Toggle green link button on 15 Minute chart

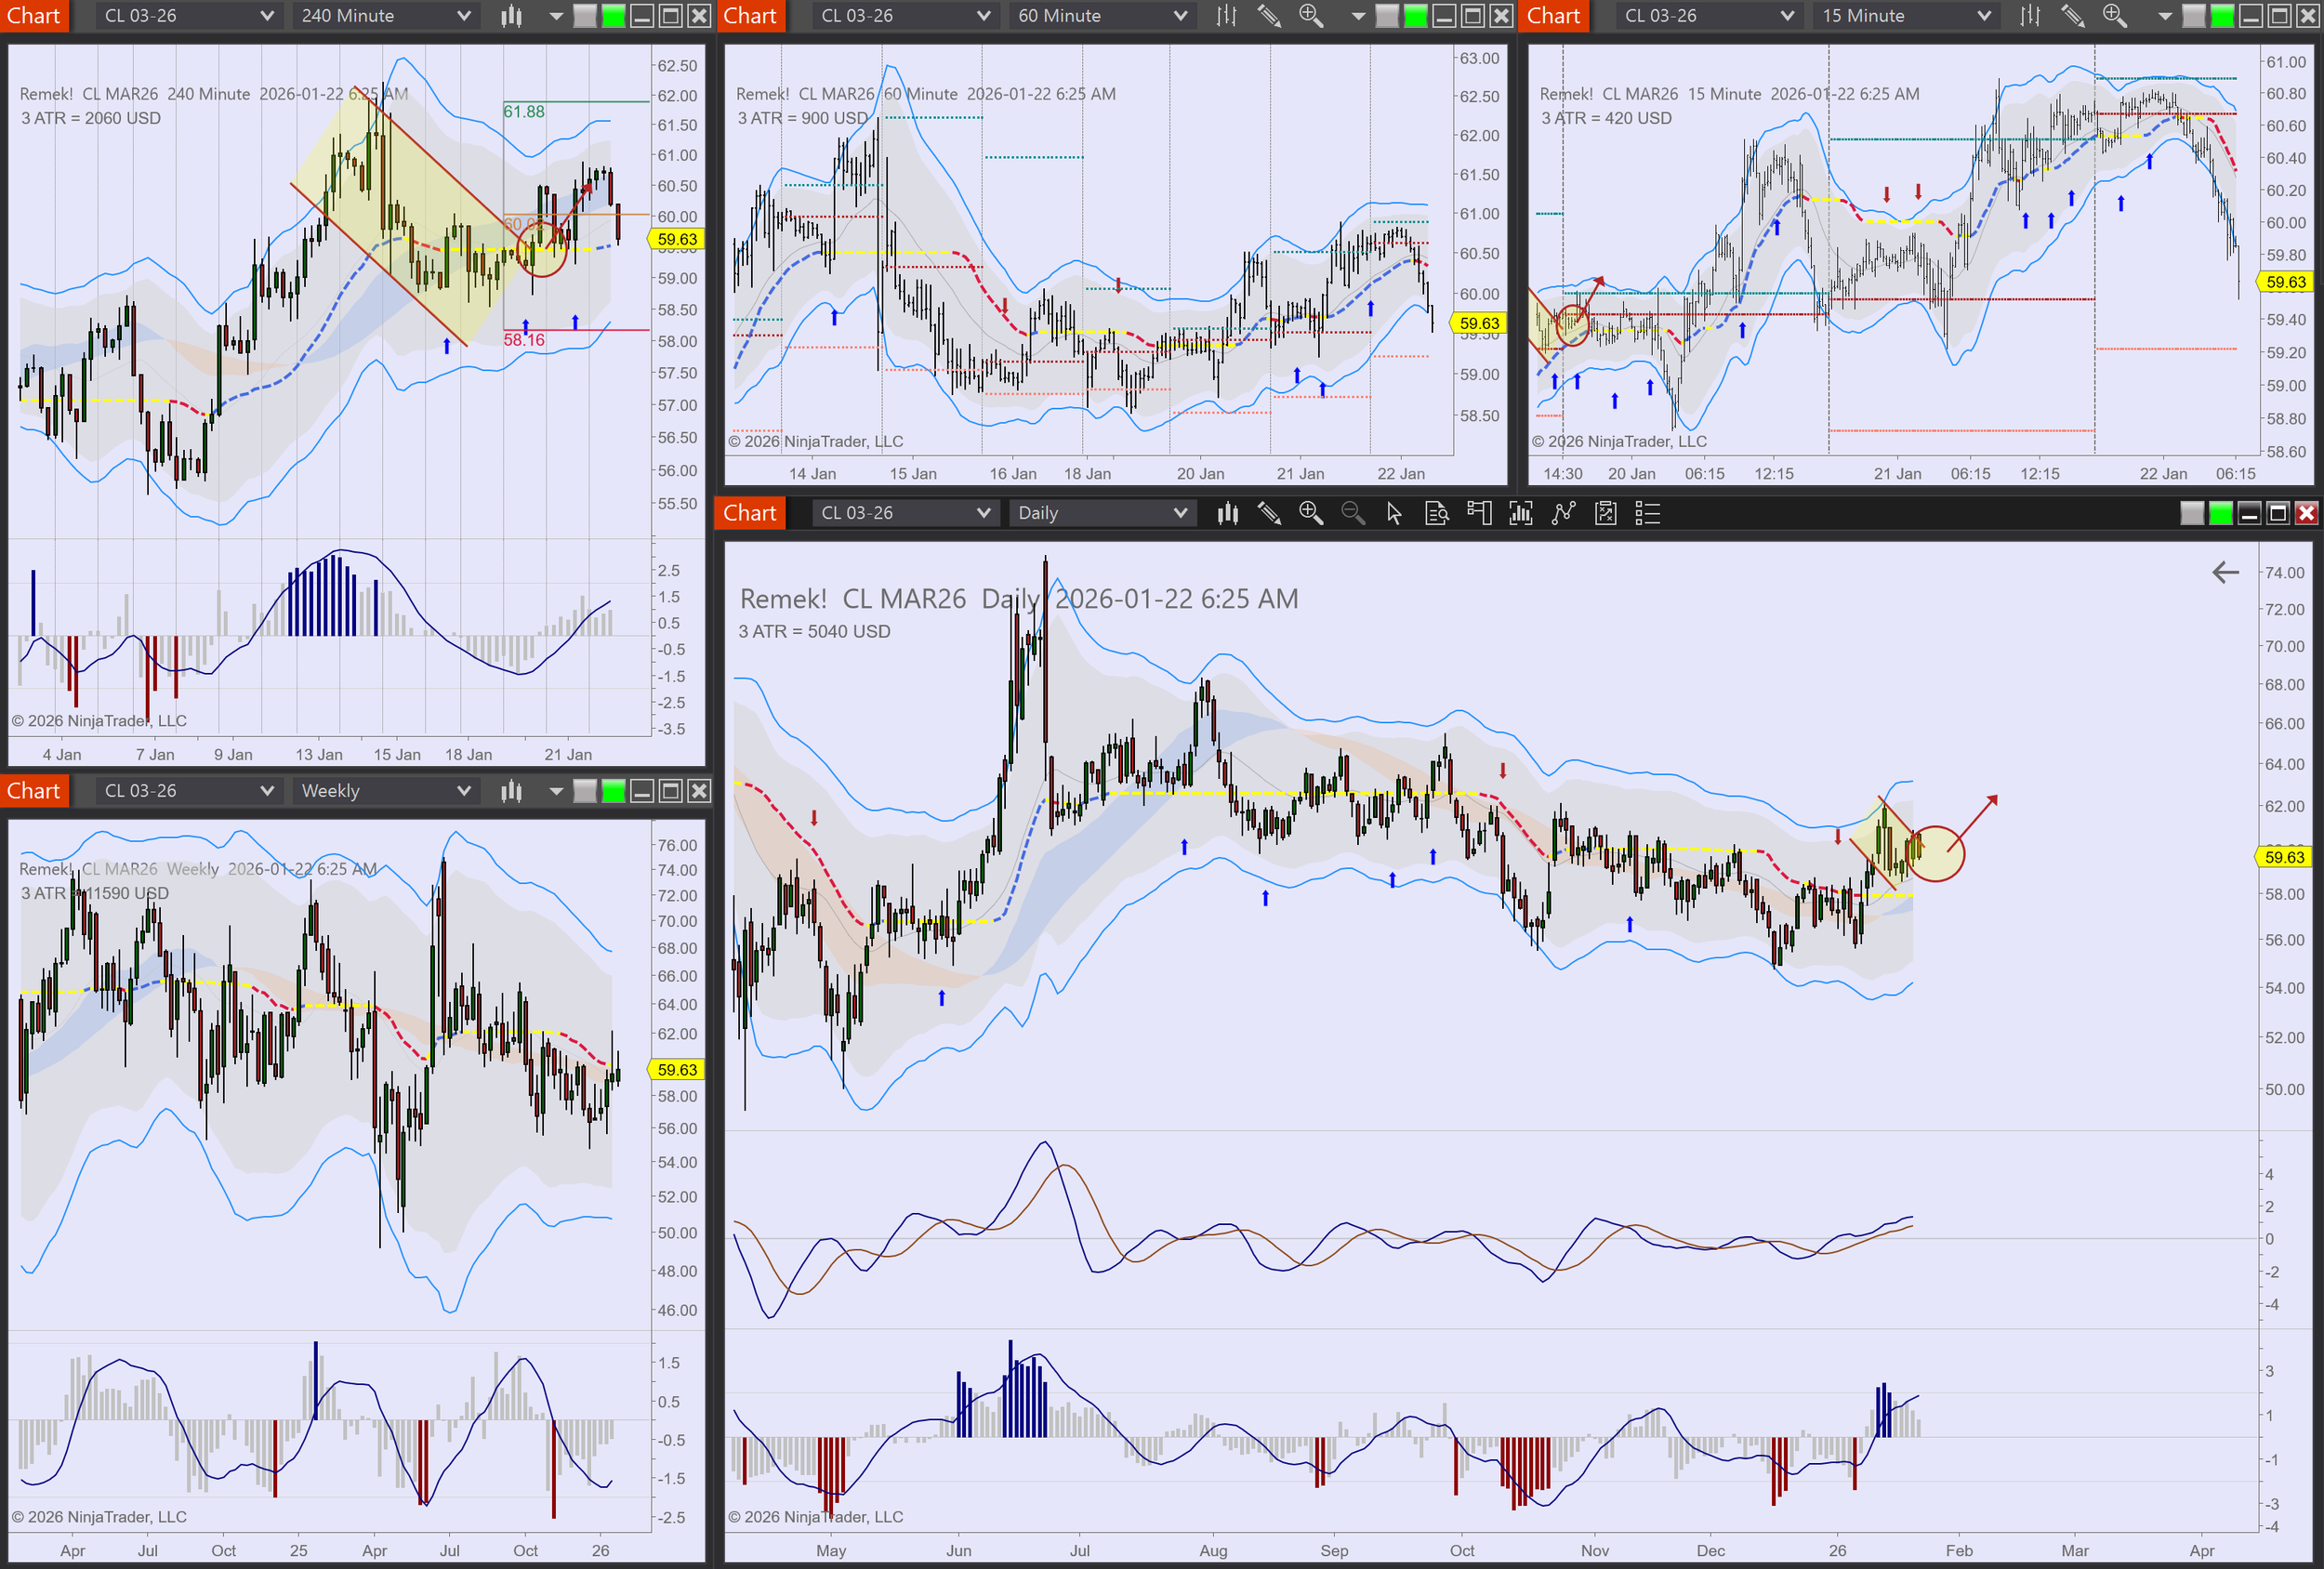point(2222,16)
